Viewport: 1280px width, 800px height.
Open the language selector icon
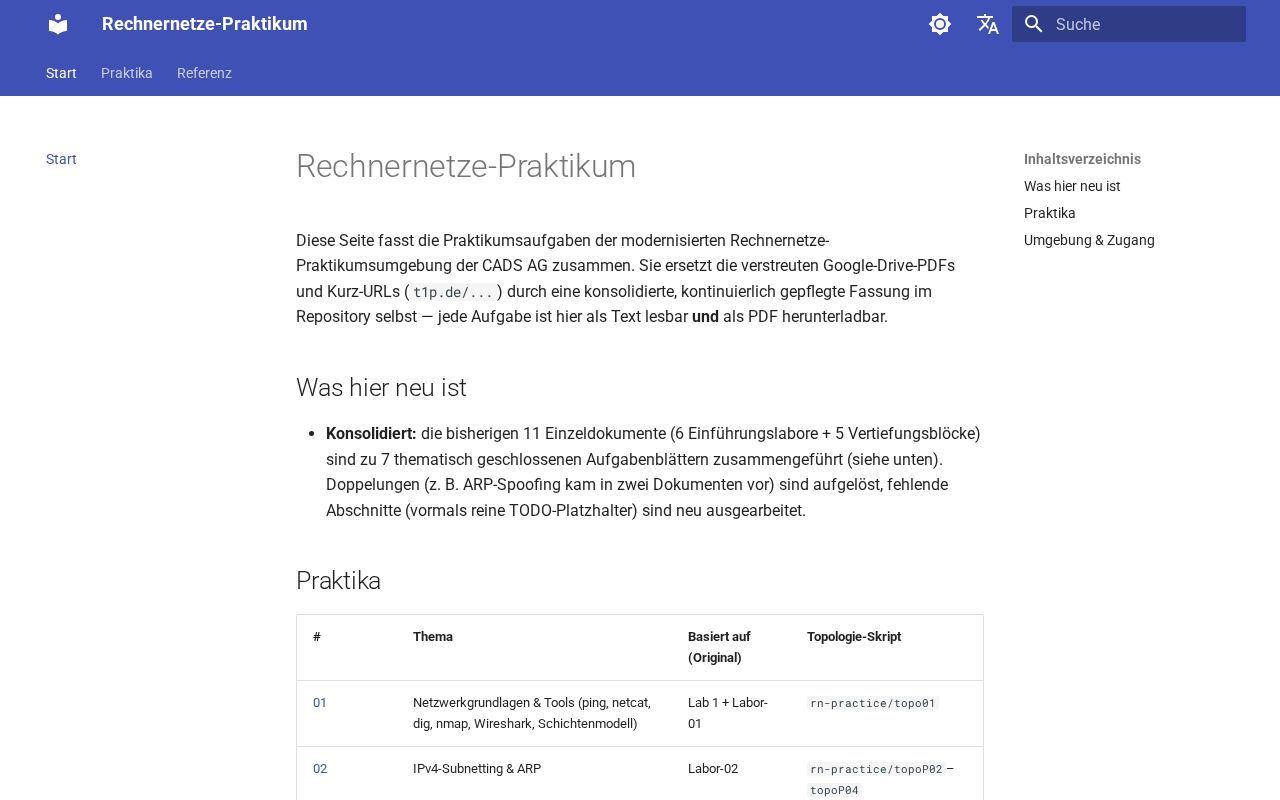click(x=988, y=24)
